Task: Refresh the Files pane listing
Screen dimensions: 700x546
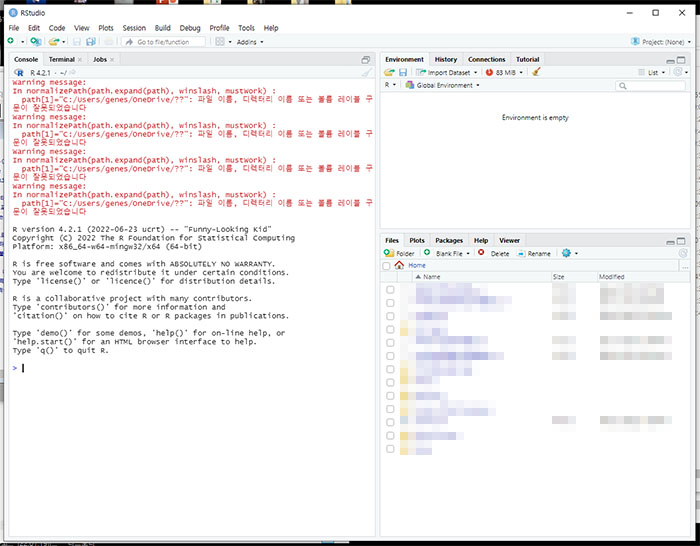Action: (683, 253)
